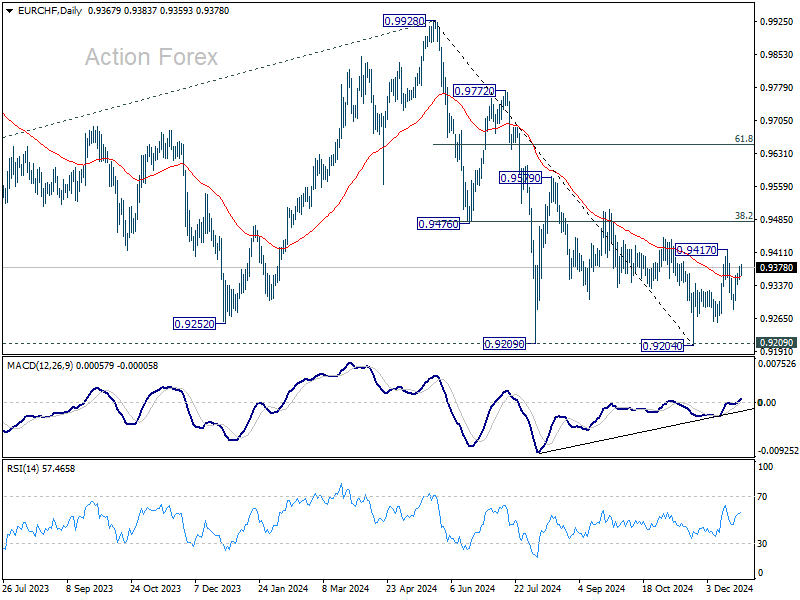
Task: Click the 8 Mar 2024 date label
Action: point(346,589)
